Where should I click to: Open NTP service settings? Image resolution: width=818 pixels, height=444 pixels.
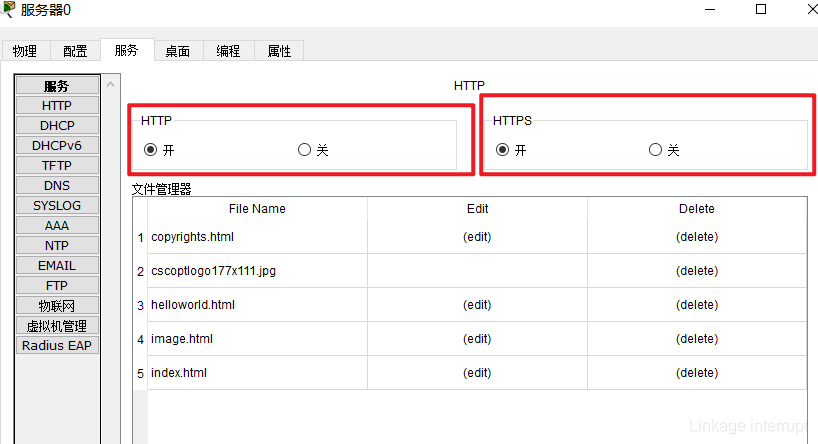click(57, 246)
